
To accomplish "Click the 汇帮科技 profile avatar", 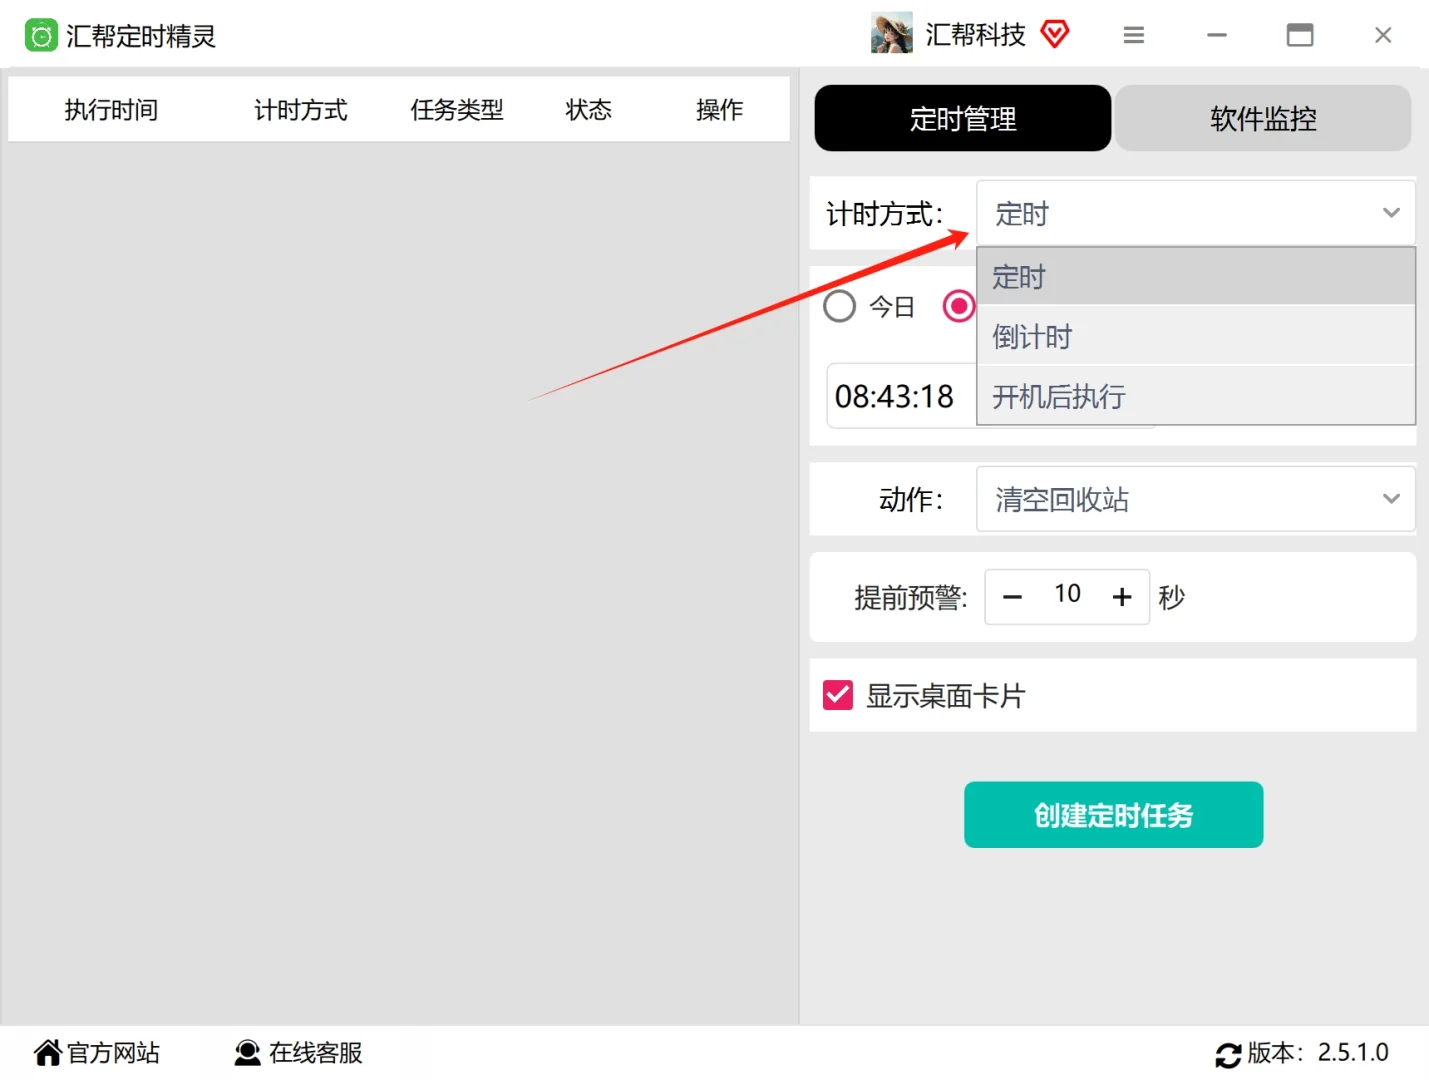I will coord(890,33).
